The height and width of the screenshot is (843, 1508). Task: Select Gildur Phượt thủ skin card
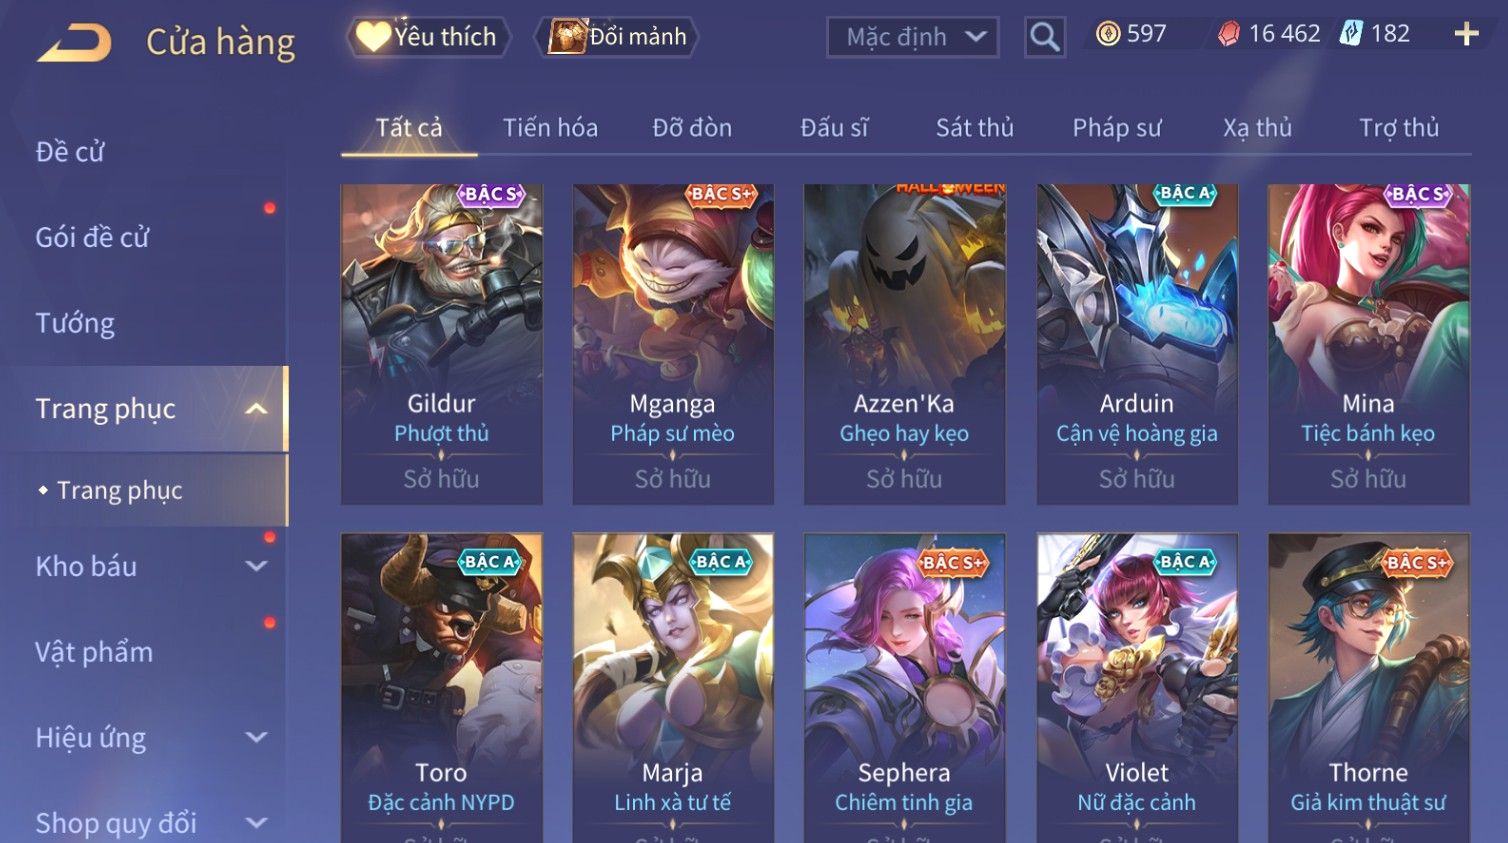click(442, 344)
